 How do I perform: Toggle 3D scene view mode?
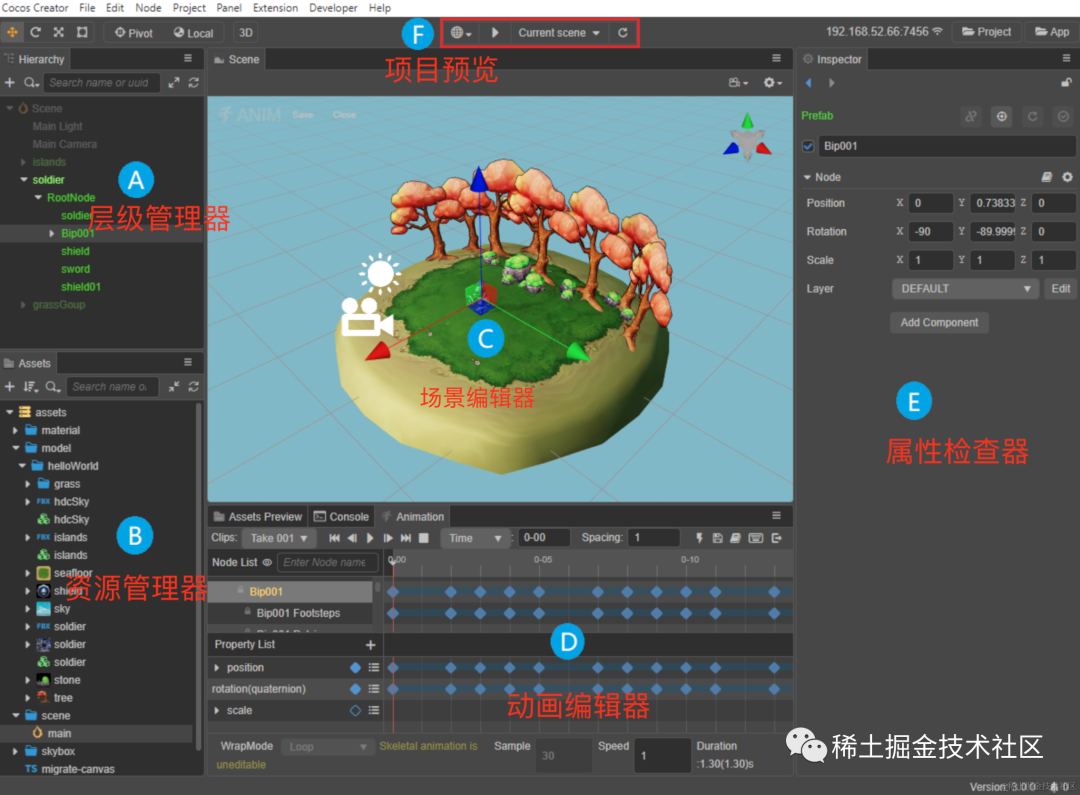click(246, 32)
